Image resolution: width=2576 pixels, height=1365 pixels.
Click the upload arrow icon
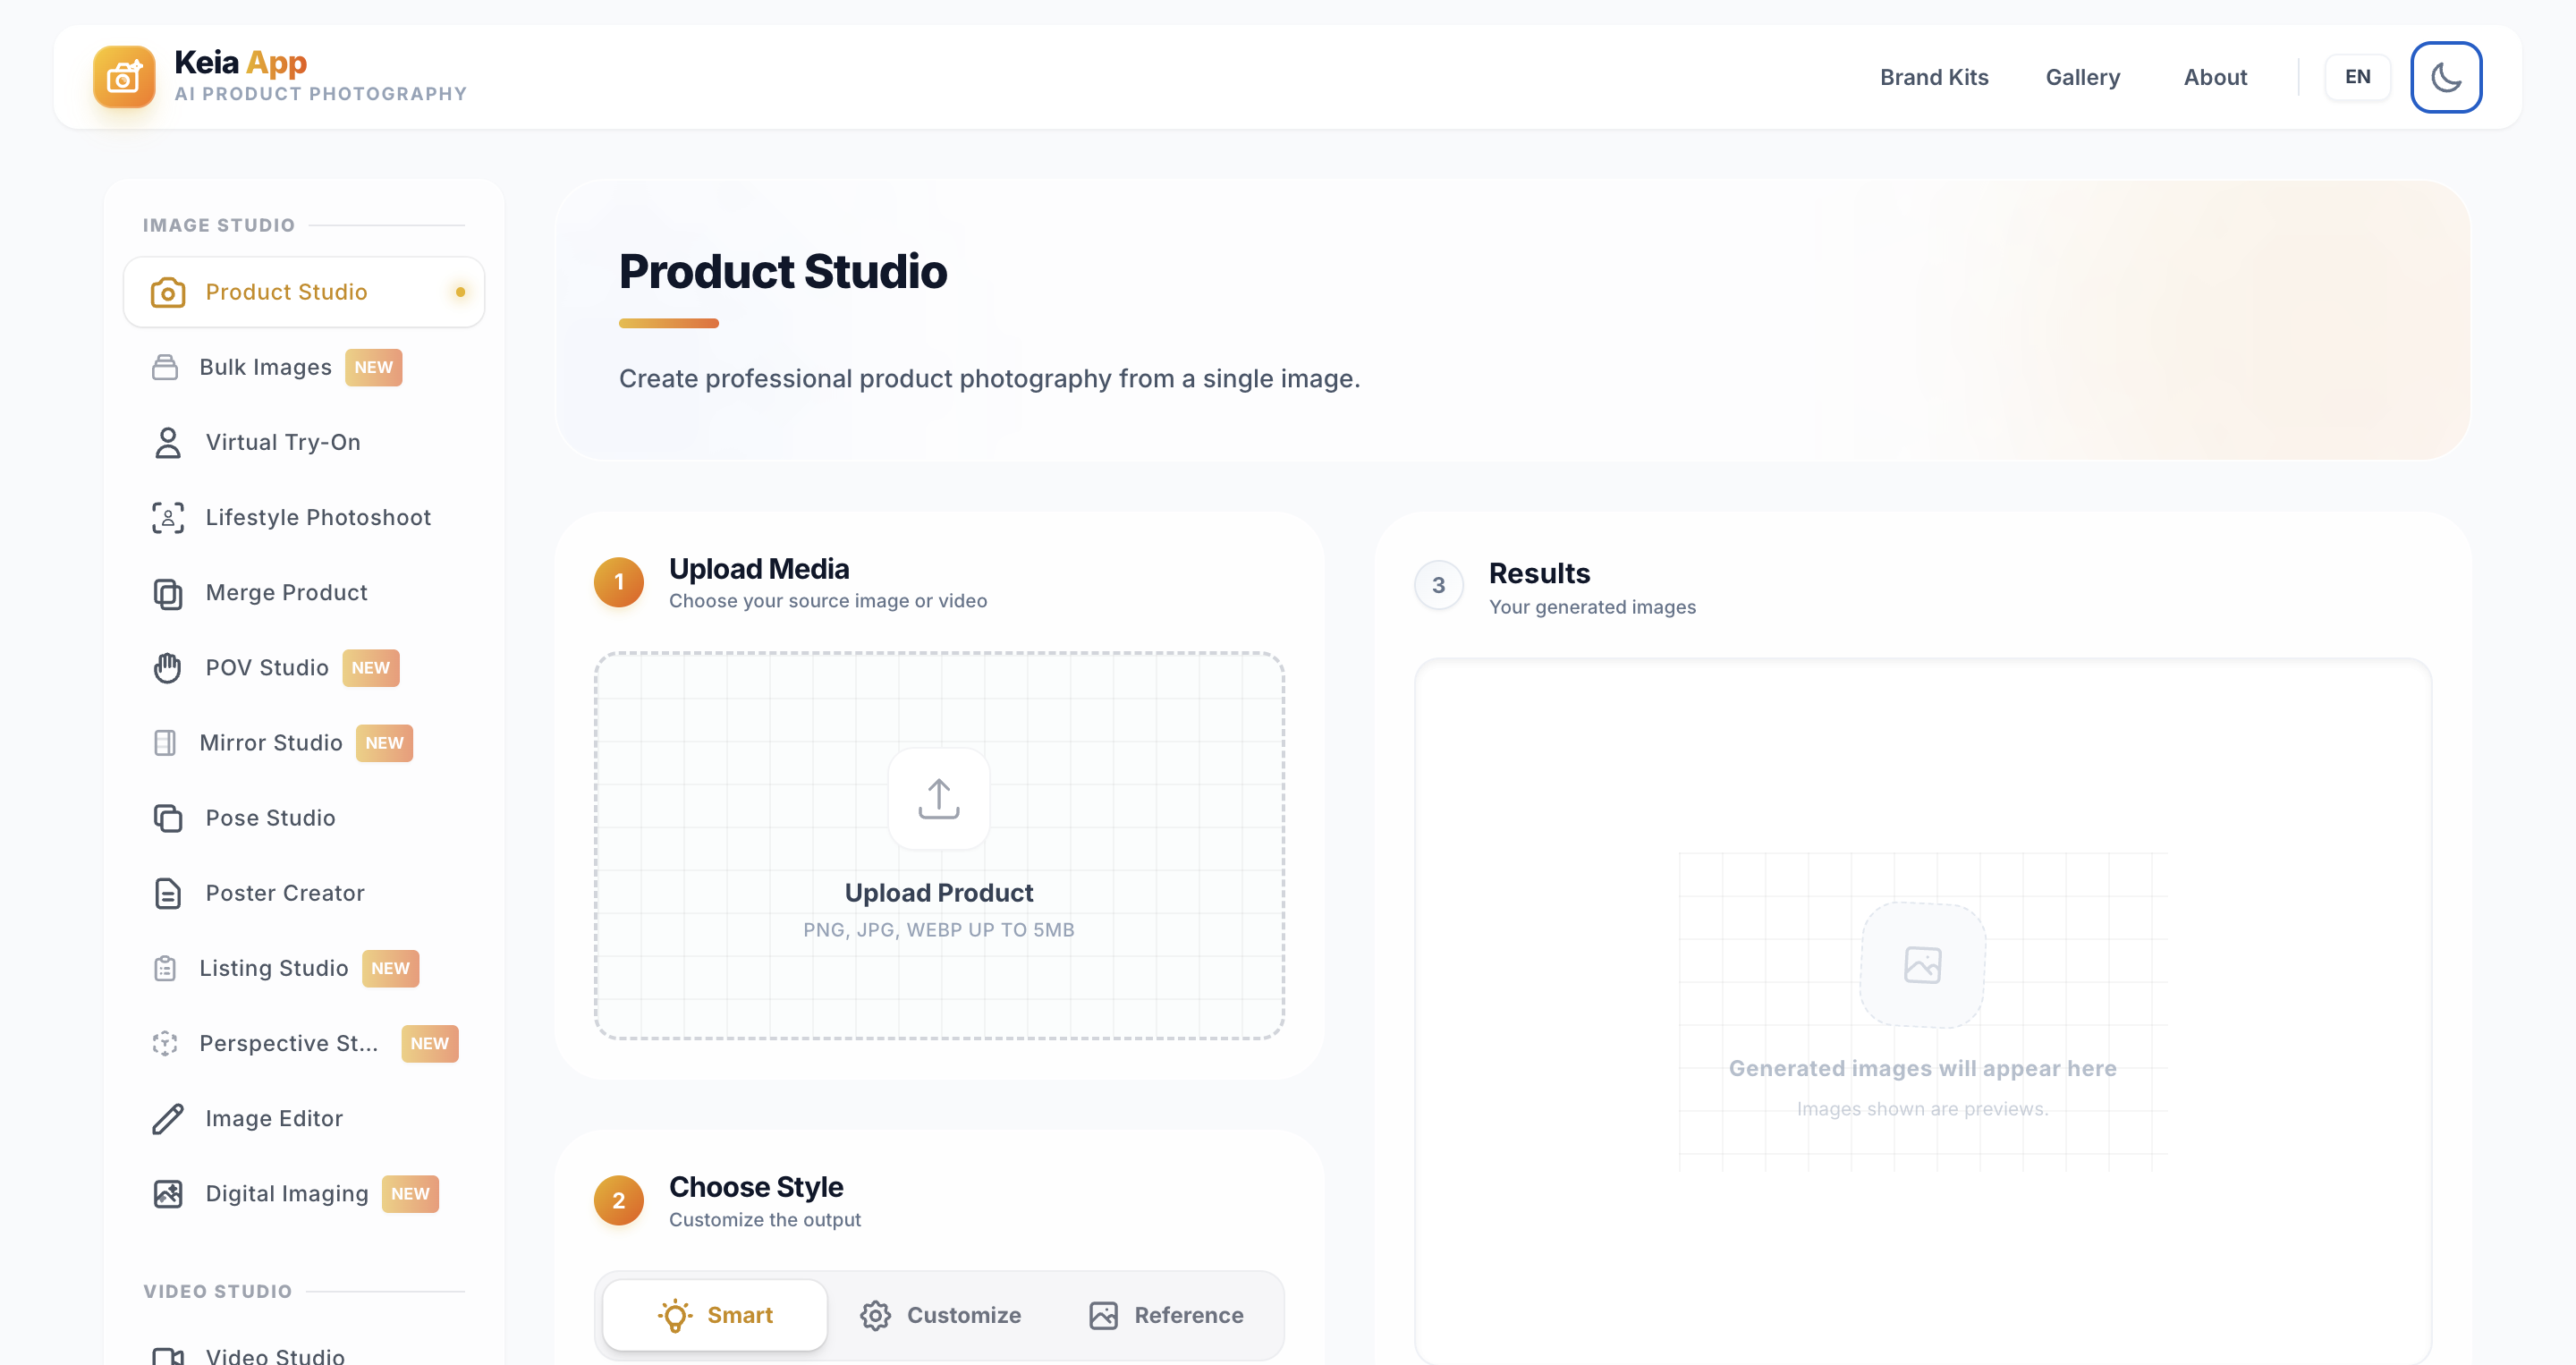pyautogui.click(x=939, y=799)
